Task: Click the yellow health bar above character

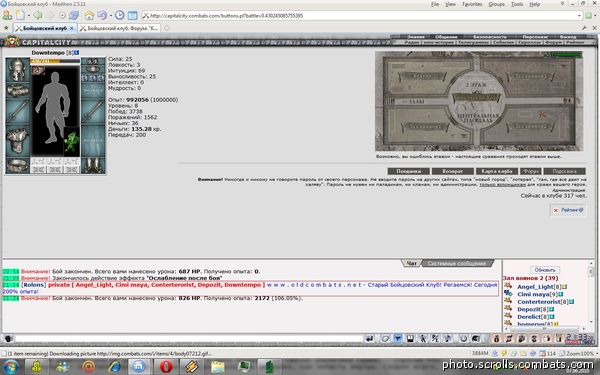Action: pyautogui.click(x=55, y=61)
